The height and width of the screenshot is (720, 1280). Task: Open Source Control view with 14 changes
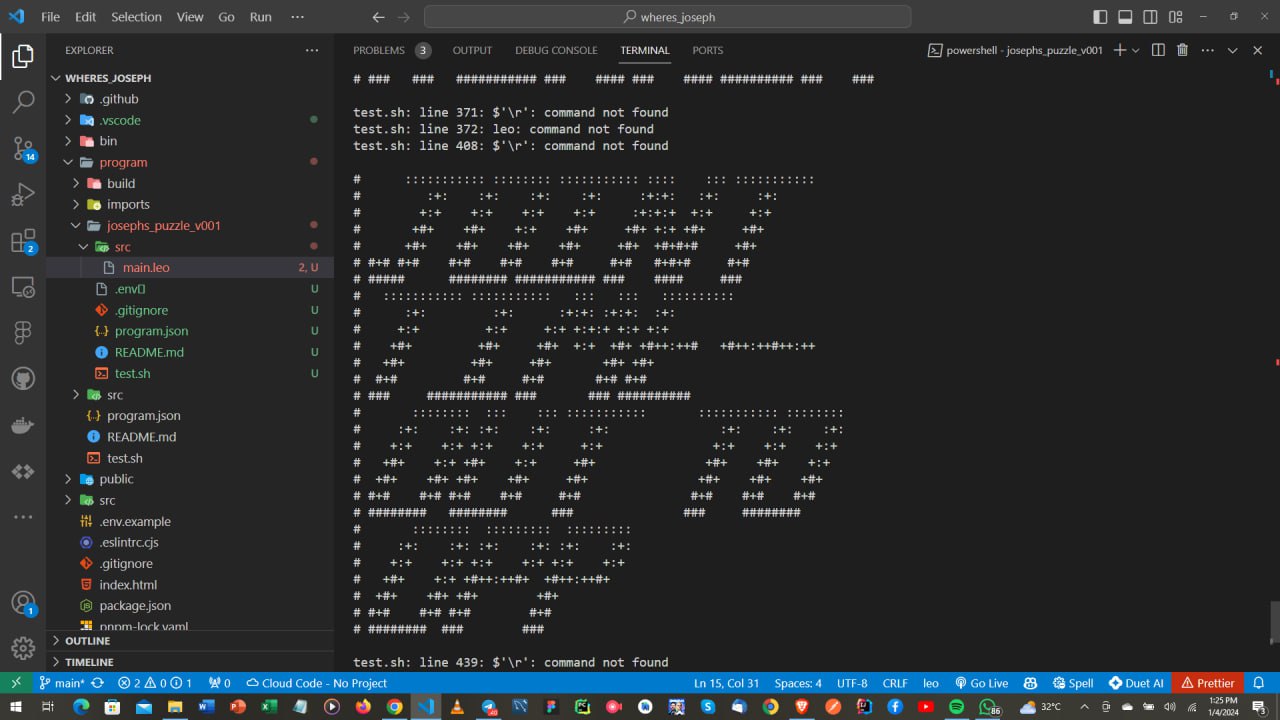(22, 150)
